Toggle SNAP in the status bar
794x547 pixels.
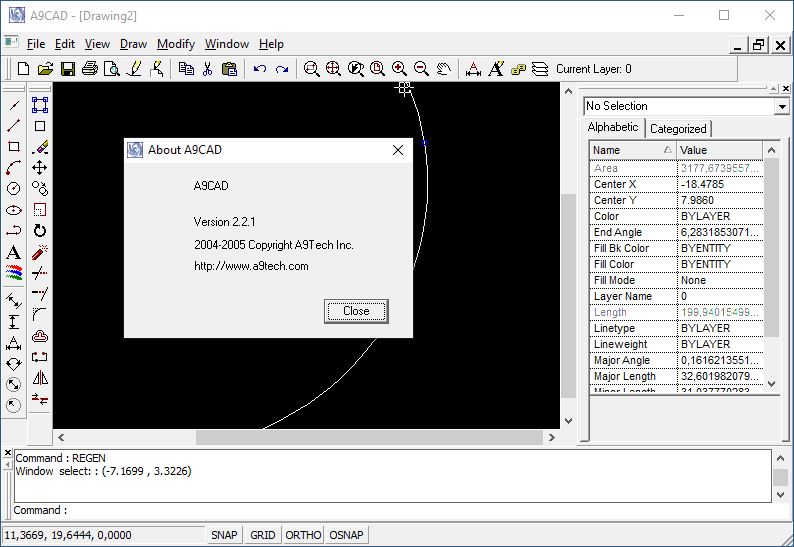click(x=224, y=535)
